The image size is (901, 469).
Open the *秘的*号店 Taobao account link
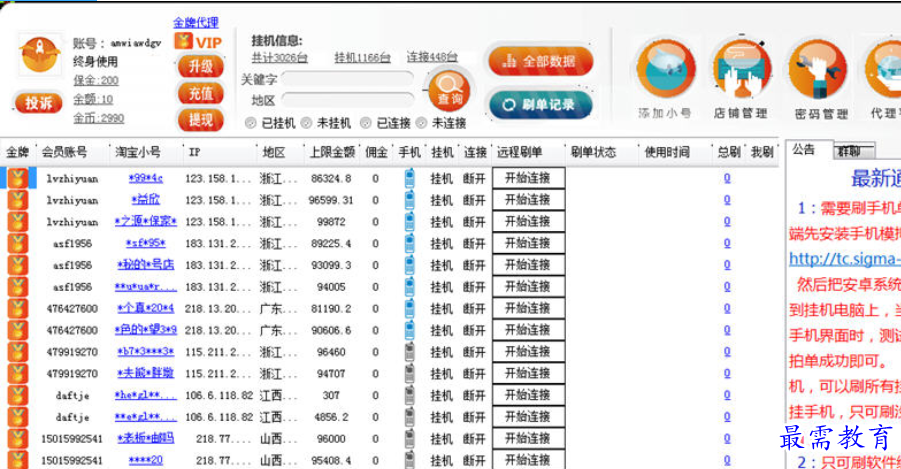coord(146,265)
